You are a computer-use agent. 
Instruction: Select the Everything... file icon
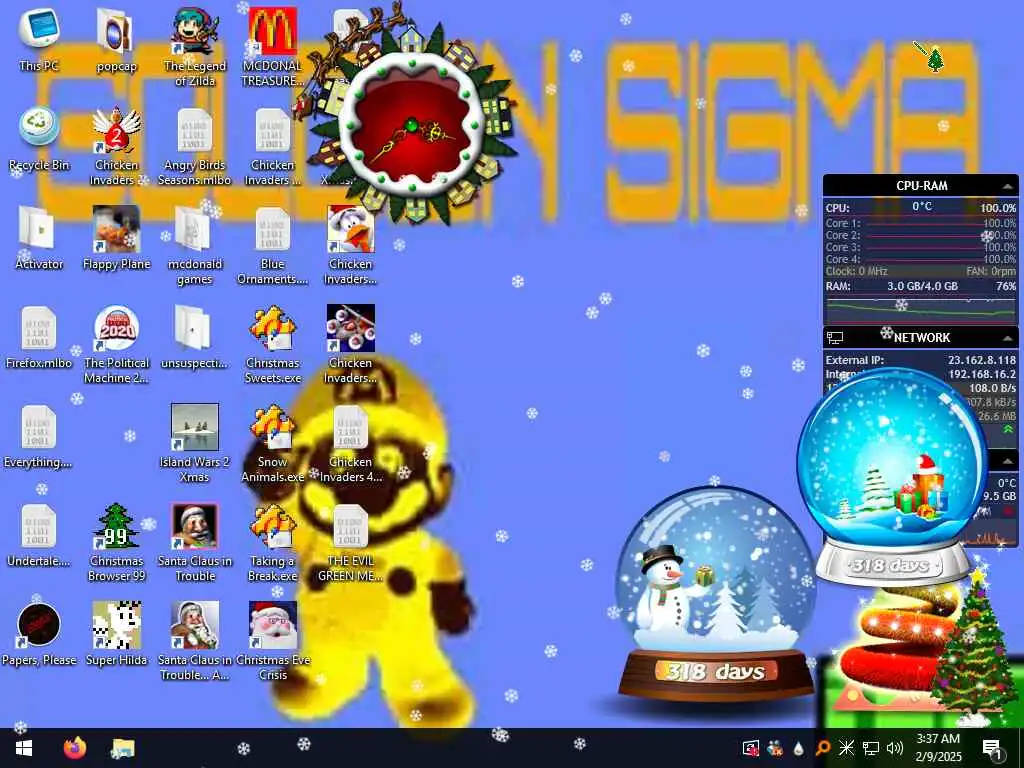(39, 437)
